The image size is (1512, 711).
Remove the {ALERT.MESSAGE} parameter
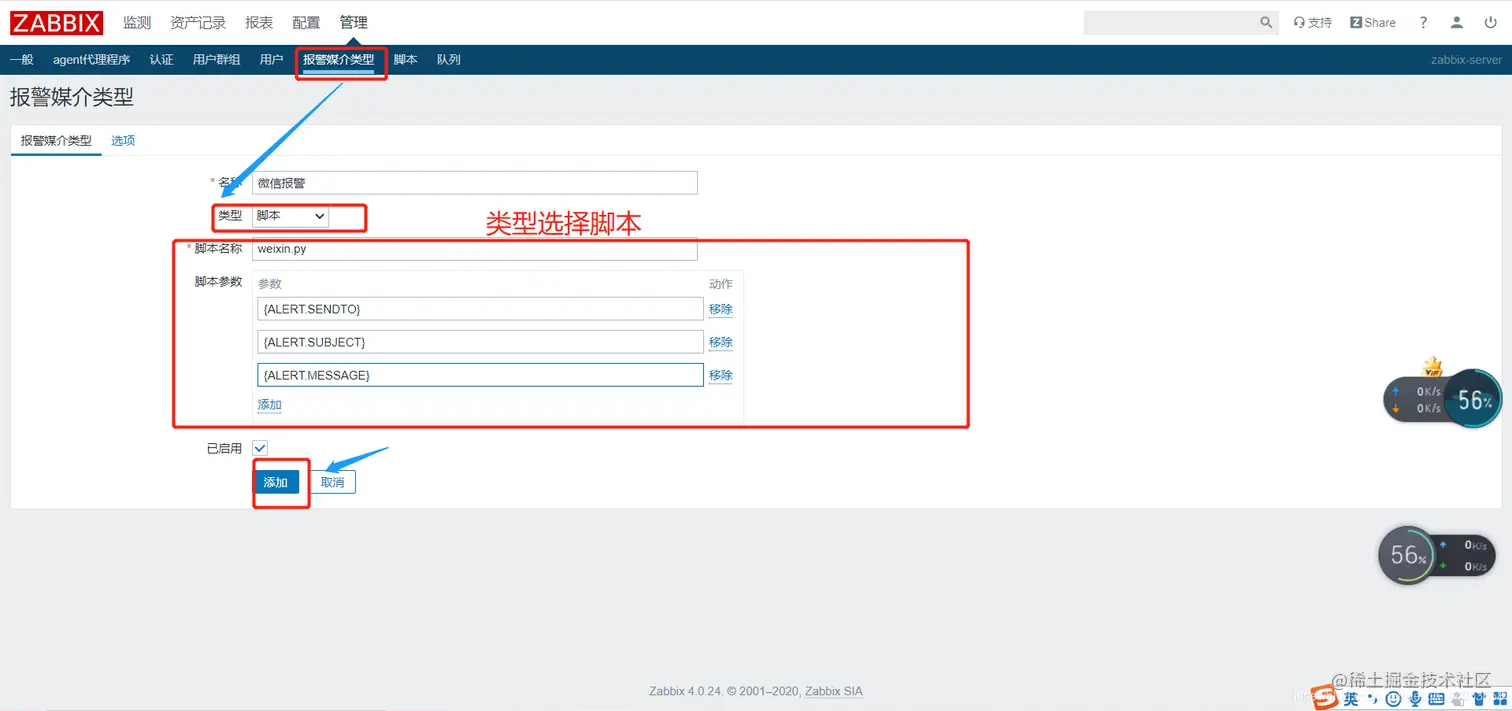coord(721,375)
